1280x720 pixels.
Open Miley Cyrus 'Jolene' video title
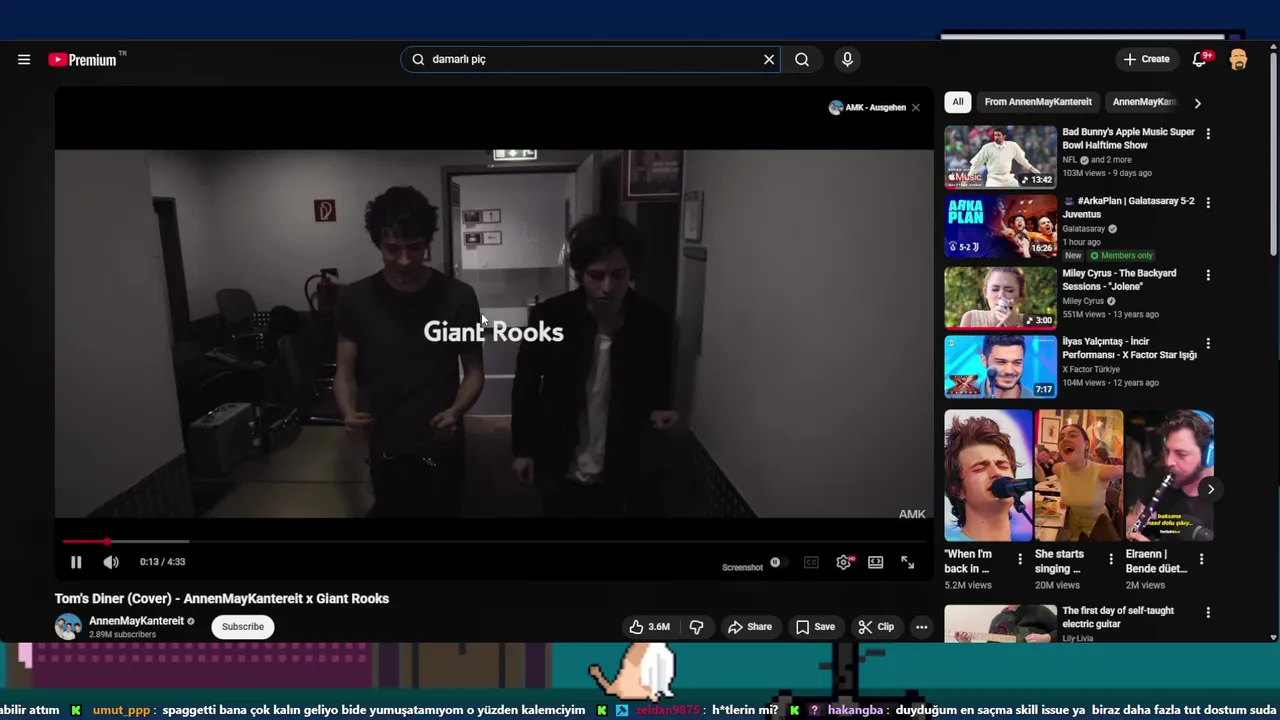click(x=1119, y=280)
